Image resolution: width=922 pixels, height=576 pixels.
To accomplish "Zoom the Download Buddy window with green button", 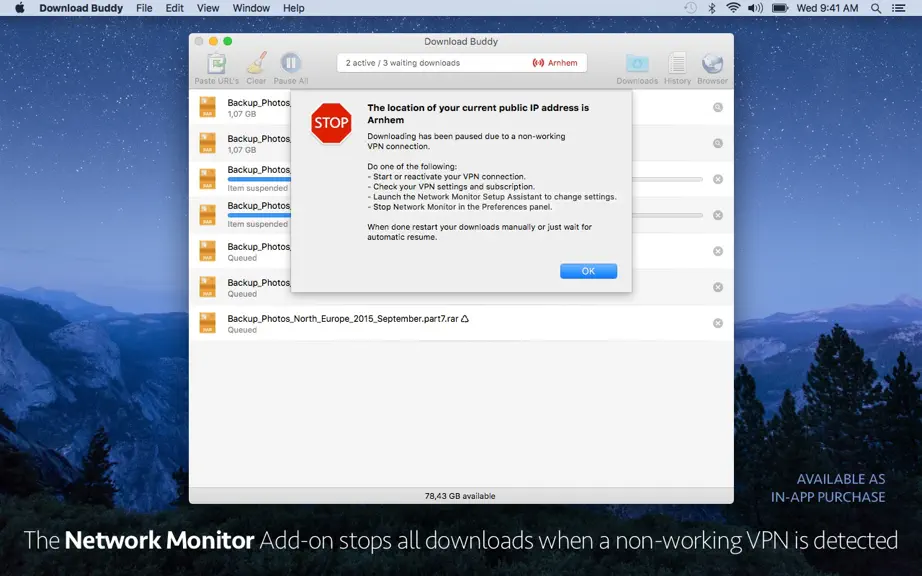I will point(228,41).
